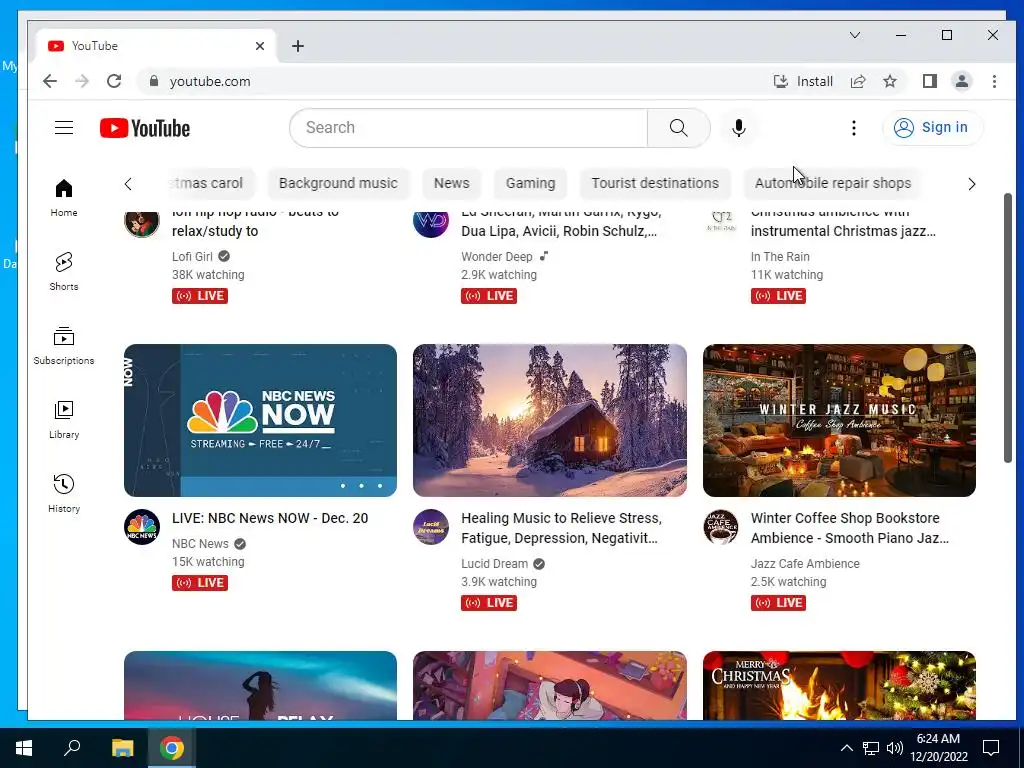The image size is (1024, 768).
Task: Open the YouTube hamburger guide menu
Action: click(x=63, y=127)
